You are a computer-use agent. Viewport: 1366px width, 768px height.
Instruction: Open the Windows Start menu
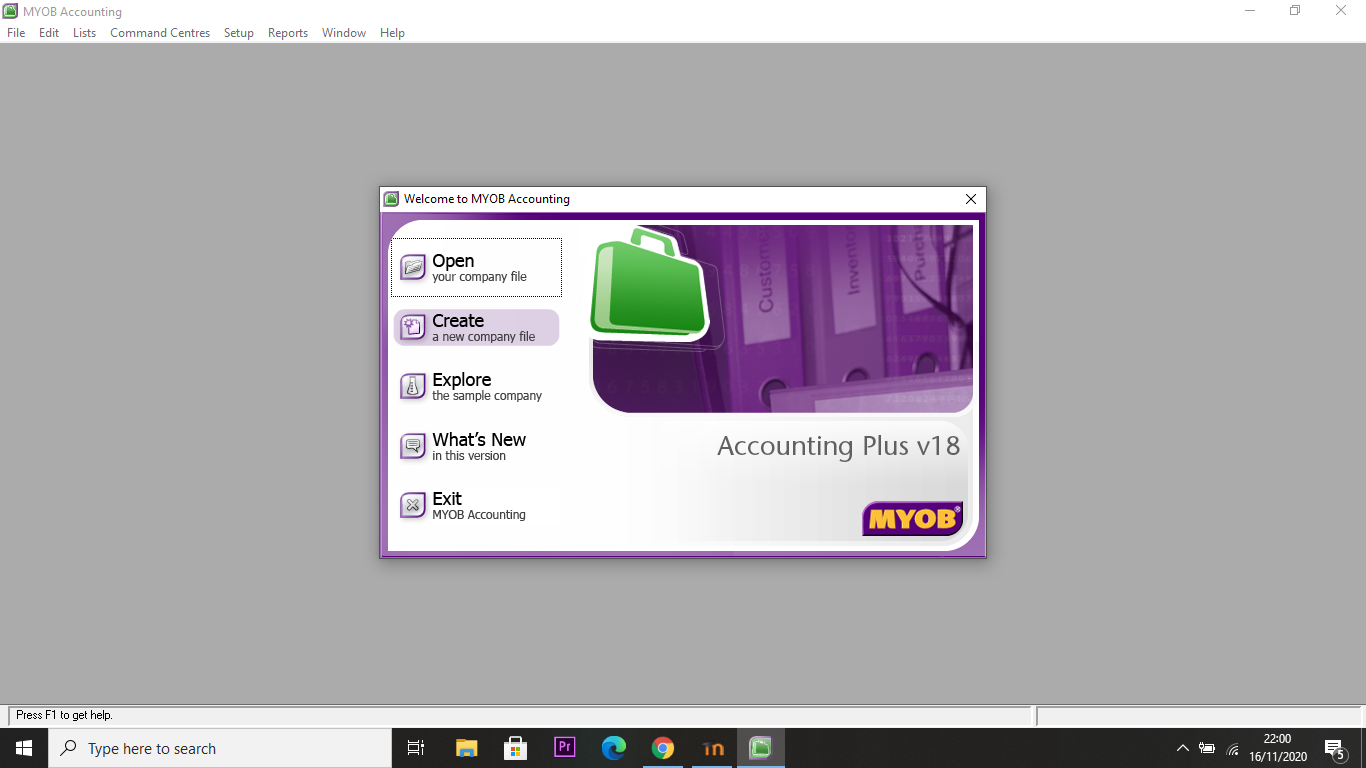click(24, 748)
